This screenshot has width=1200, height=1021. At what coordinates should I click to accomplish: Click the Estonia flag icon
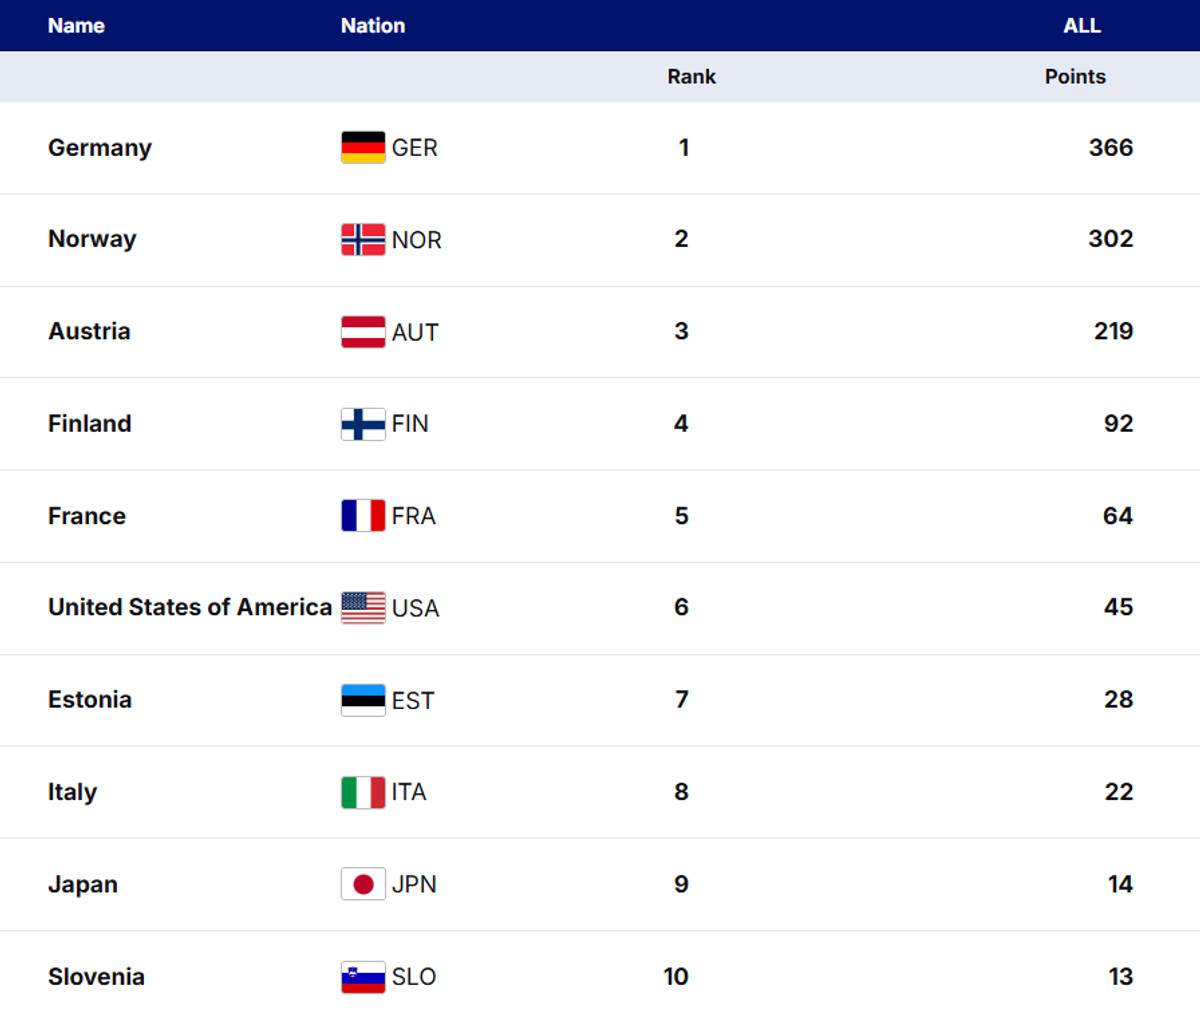[363, 700]
